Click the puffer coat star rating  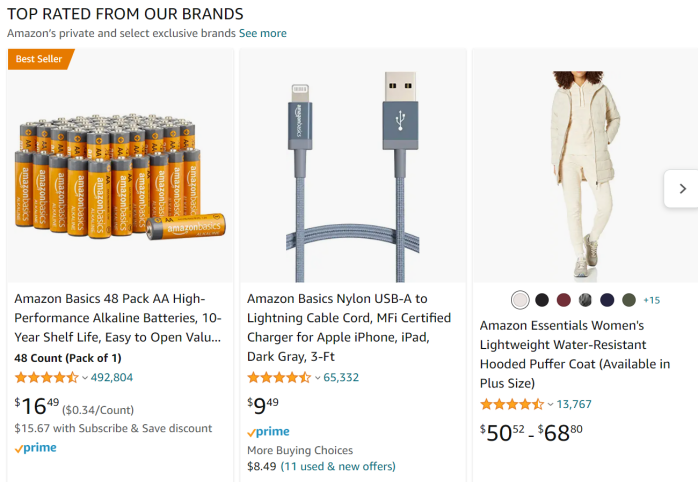click(x=512, y=405)
